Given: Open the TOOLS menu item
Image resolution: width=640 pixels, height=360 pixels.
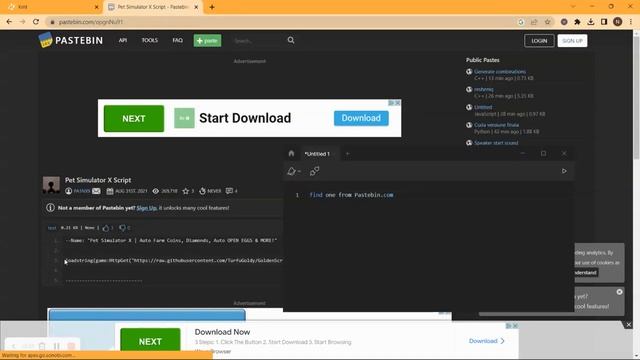Looking at the screenshot, I should pos(149,40).
